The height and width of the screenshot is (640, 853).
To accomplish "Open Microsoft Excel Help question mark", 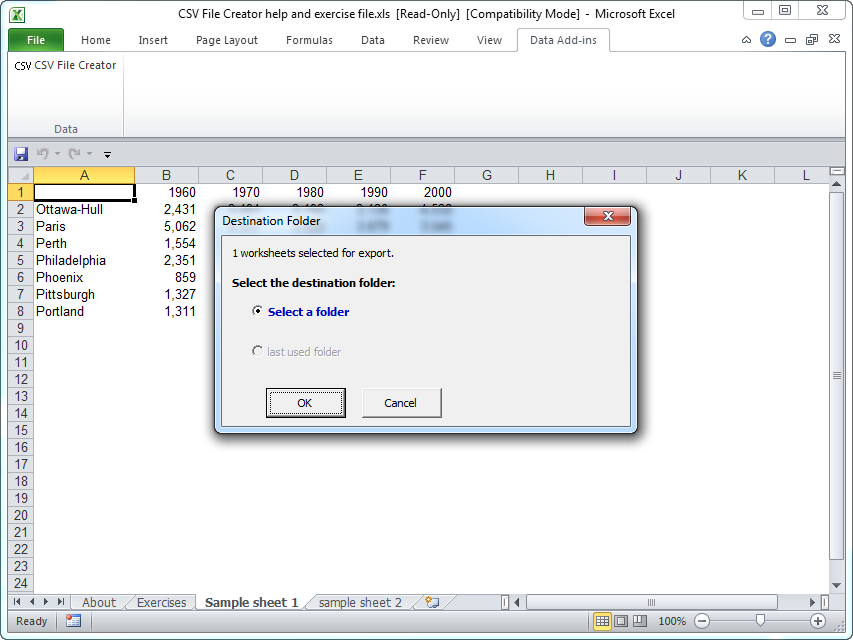I will pos(768,39).
